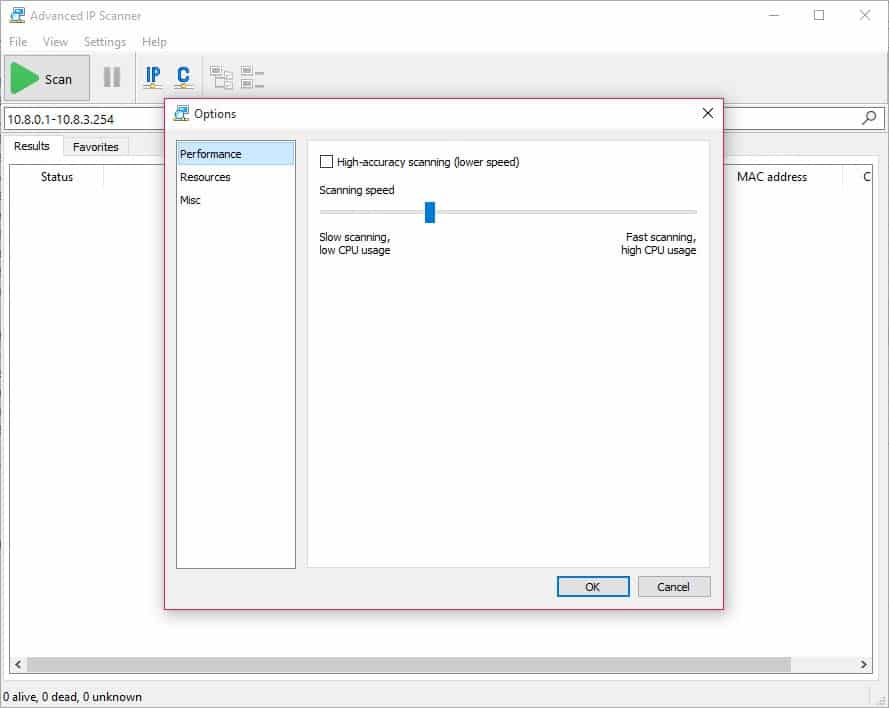Minimize the Advanced IP Scanner window
The width and height of the screenshot is (889, 708).
(774, 15)
